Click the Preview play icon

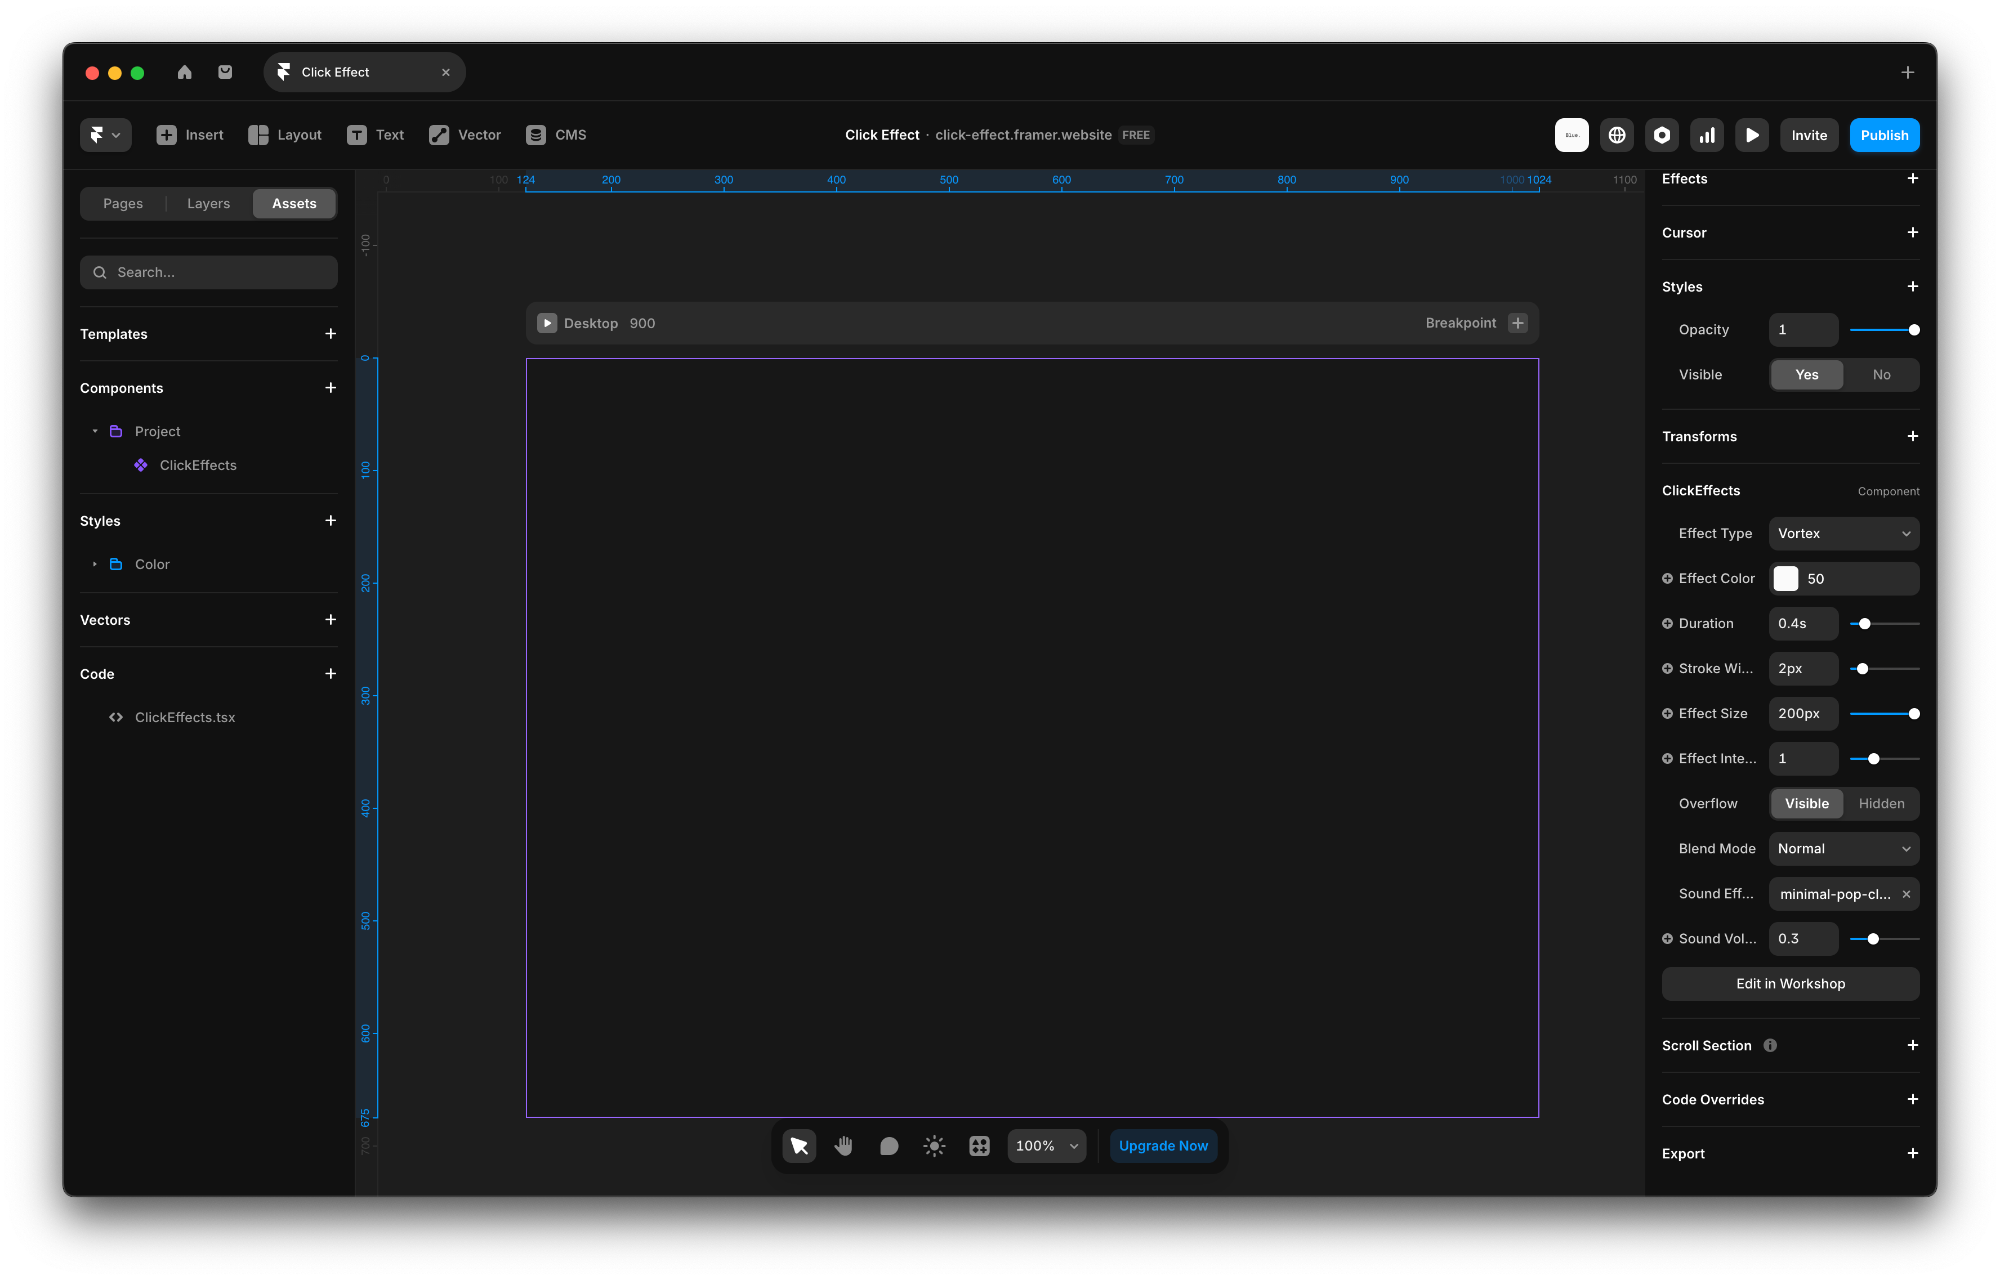(x=1752, y=135)
